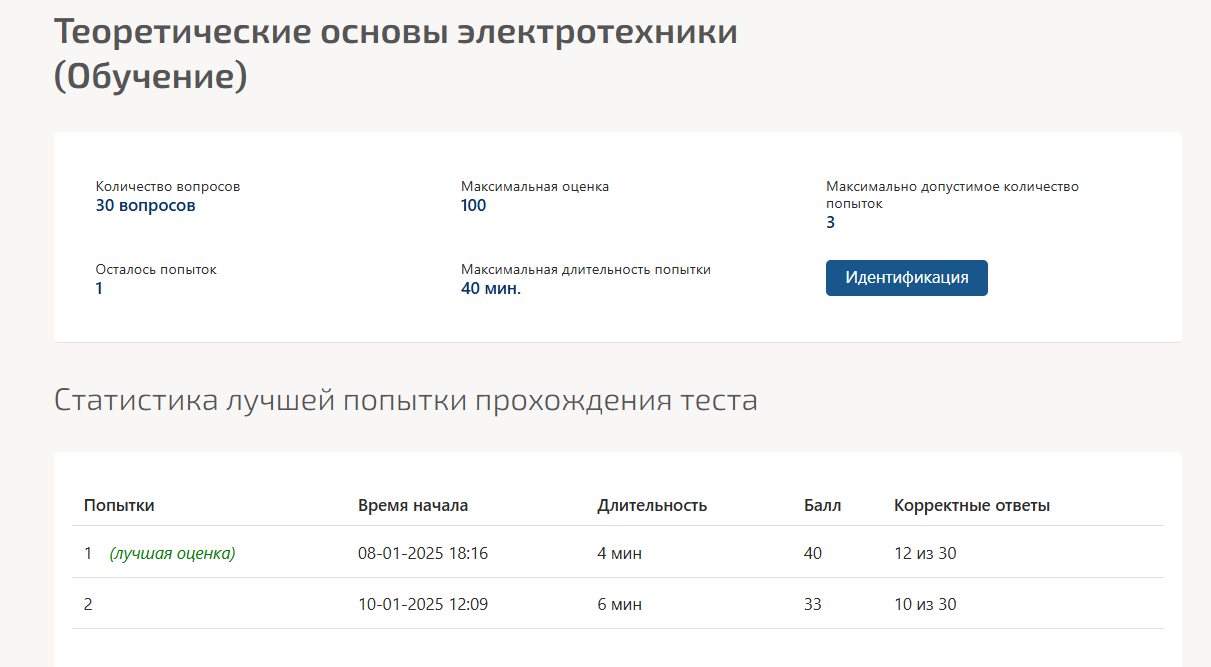This screenshot has width=1211, height=667.
Task: Click the Время начала column header
Action: (412, 505)
